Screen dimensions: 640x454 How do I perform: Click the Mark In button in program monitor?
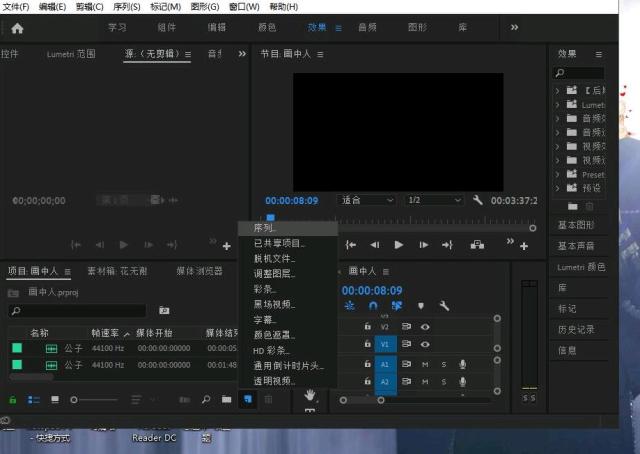[351, 245]
